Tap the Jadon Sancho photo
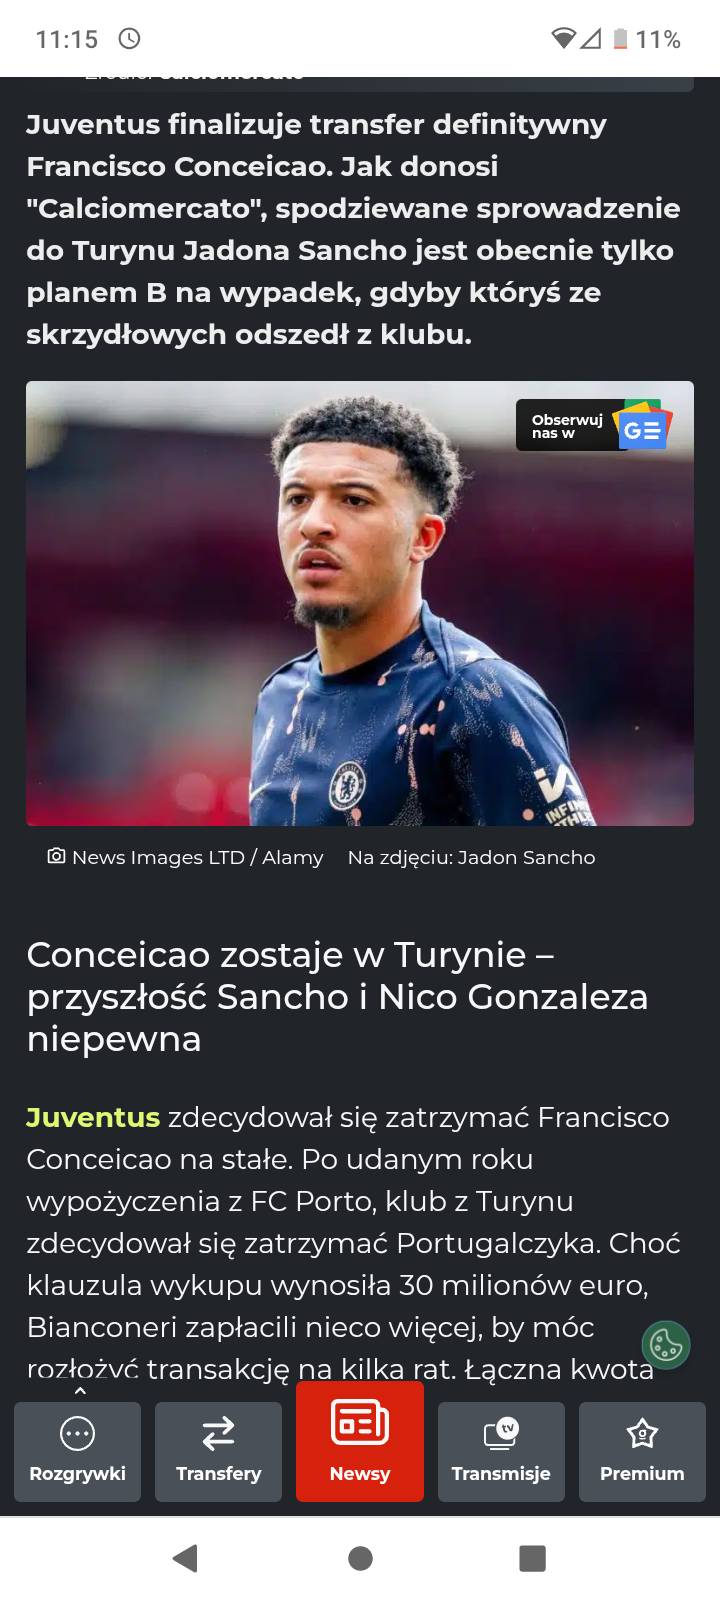This screenshot has height=1600, width=720. coord(360,603)
